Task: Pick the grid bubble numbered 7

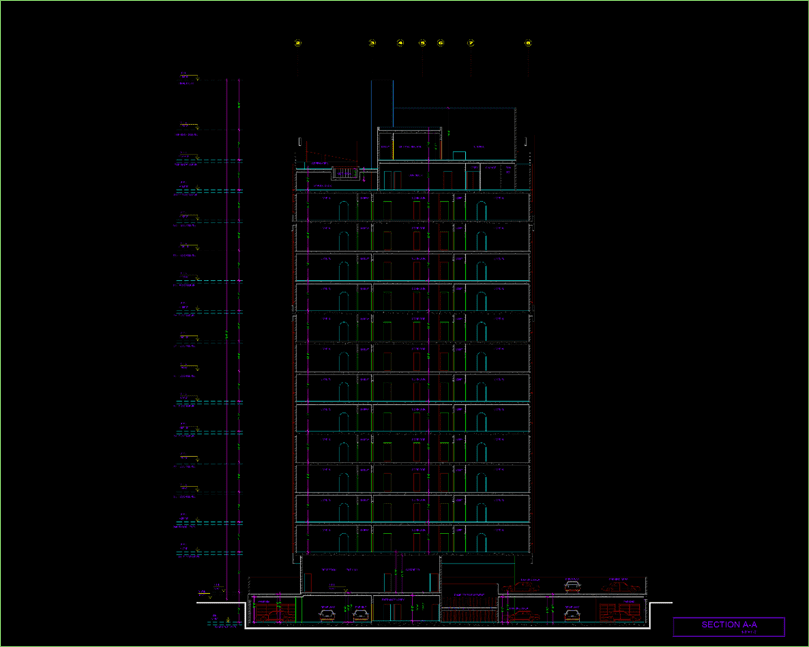Action: (x=471, y=43)
